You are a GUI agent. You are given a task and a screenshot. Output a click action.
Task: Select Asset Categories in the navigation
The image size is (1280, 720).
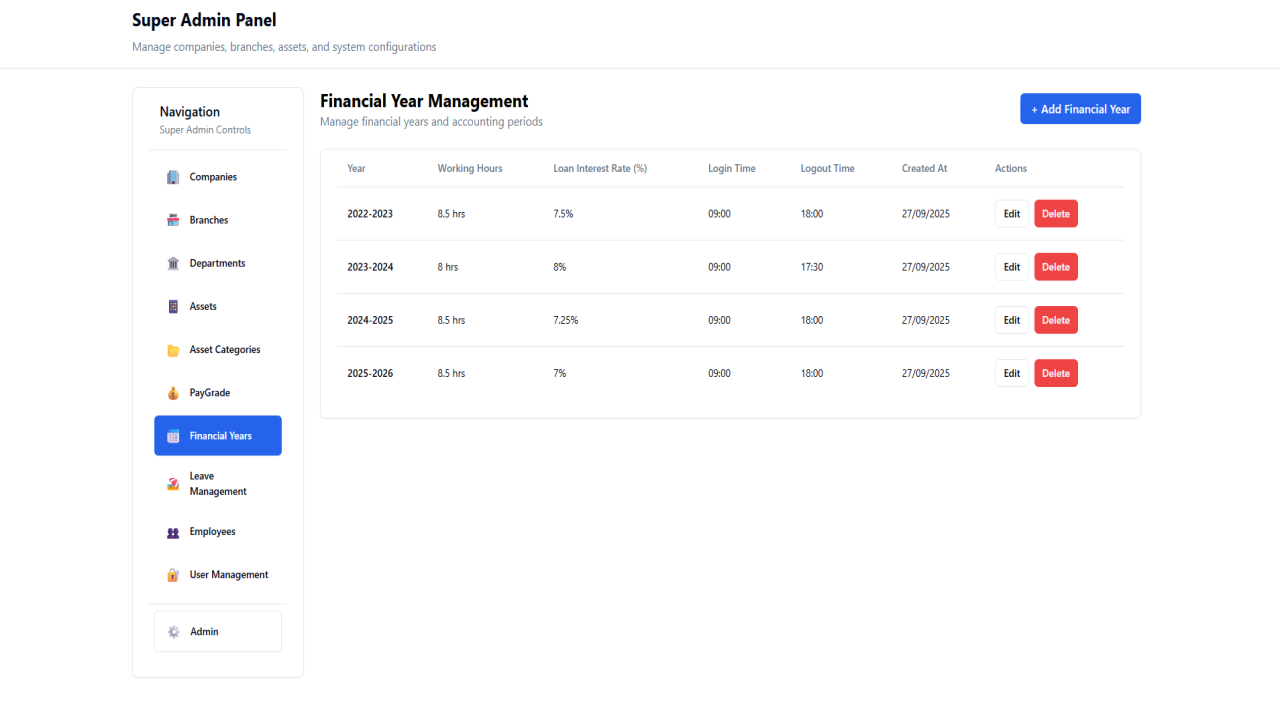point(218,350)
